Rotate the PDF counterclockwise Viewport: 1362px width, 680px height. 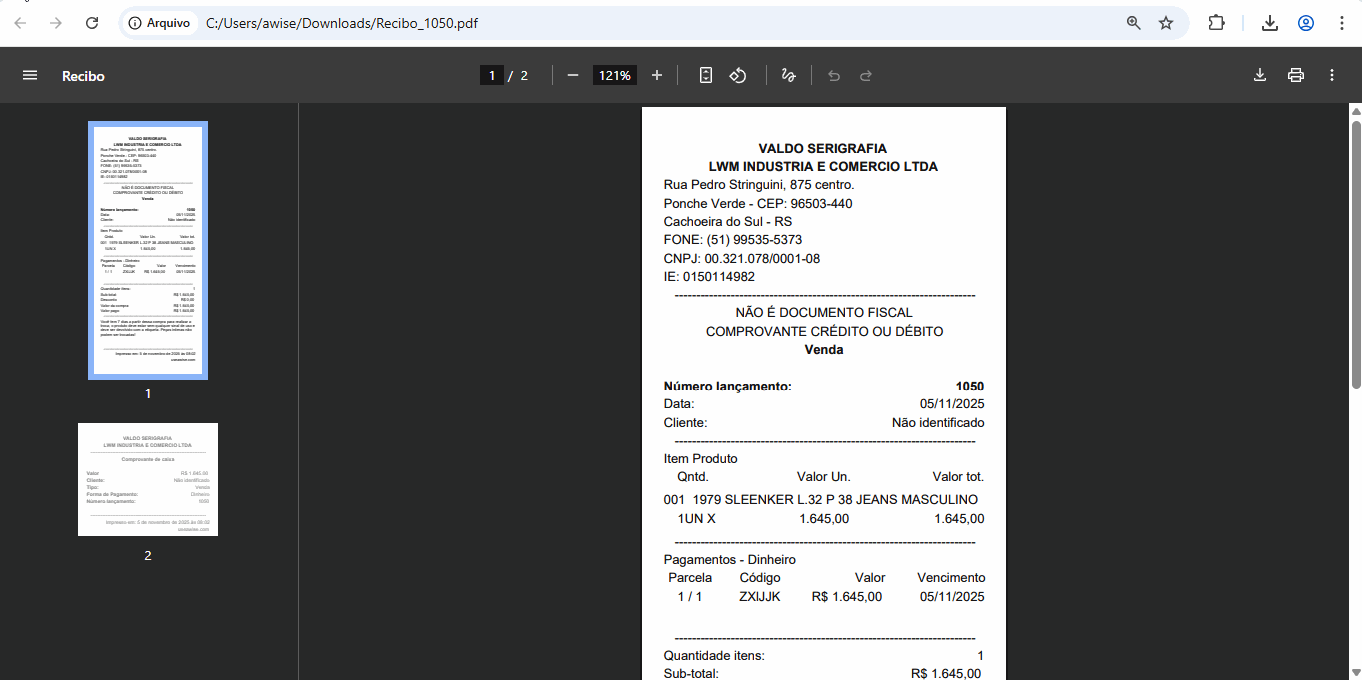pyautogui.click(x=738, y=75)
